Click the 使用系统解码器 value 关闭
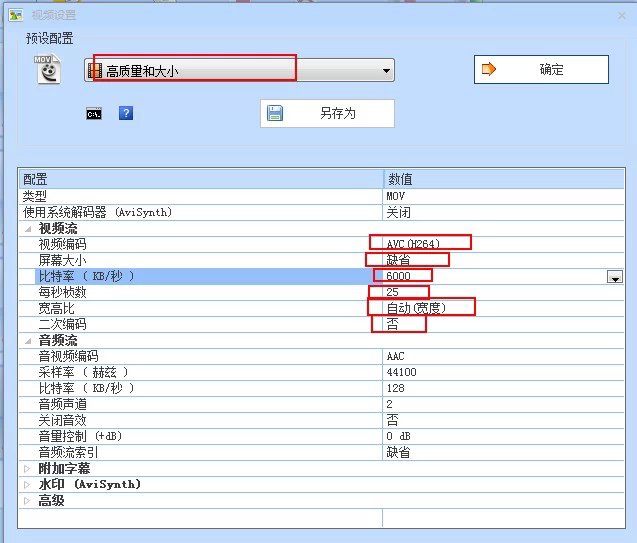Image resolution: width=637 pixels, height=543 pixels. coord(398,213)
